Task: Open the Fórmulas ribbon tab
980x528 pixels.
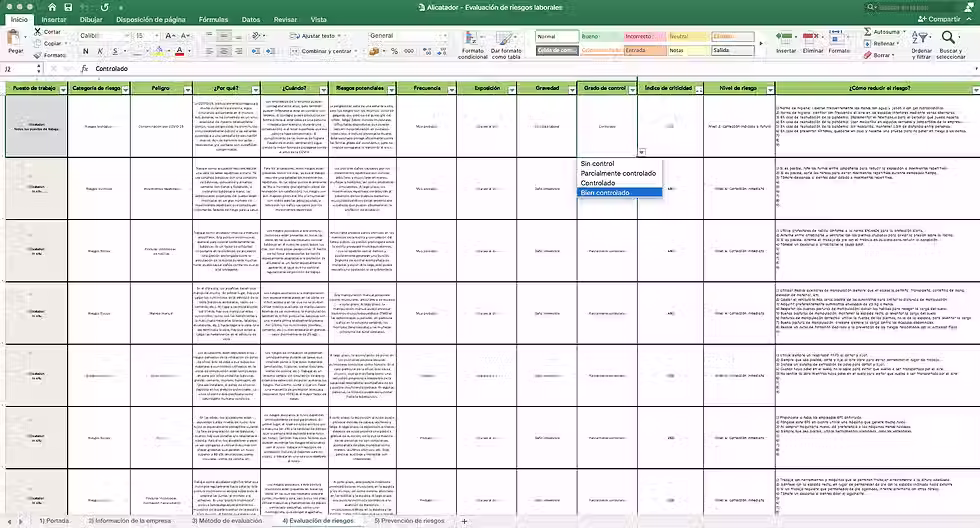Action: click(213, 19)
